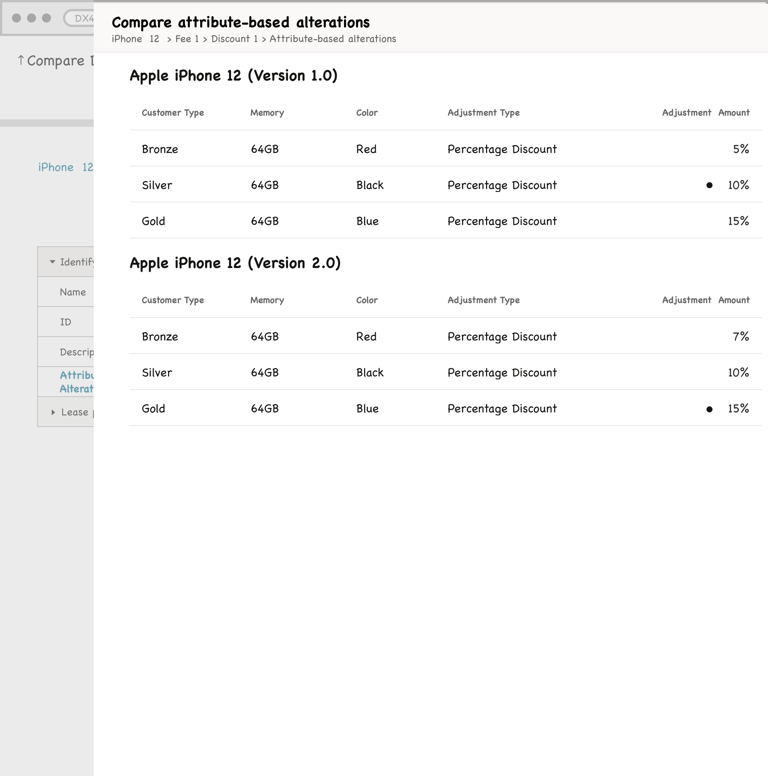Collapse the Identifiers section triangle
This screenshot has height=776, width=768.
(52, 262)
